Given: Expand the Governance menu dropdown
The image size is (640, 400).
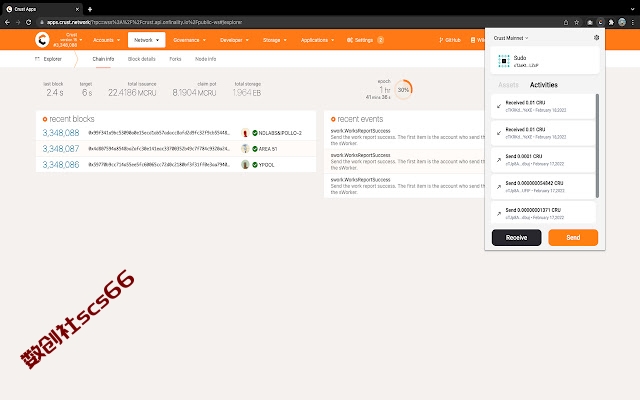Looking at the screenshot, I should click(x=189, y=40).
